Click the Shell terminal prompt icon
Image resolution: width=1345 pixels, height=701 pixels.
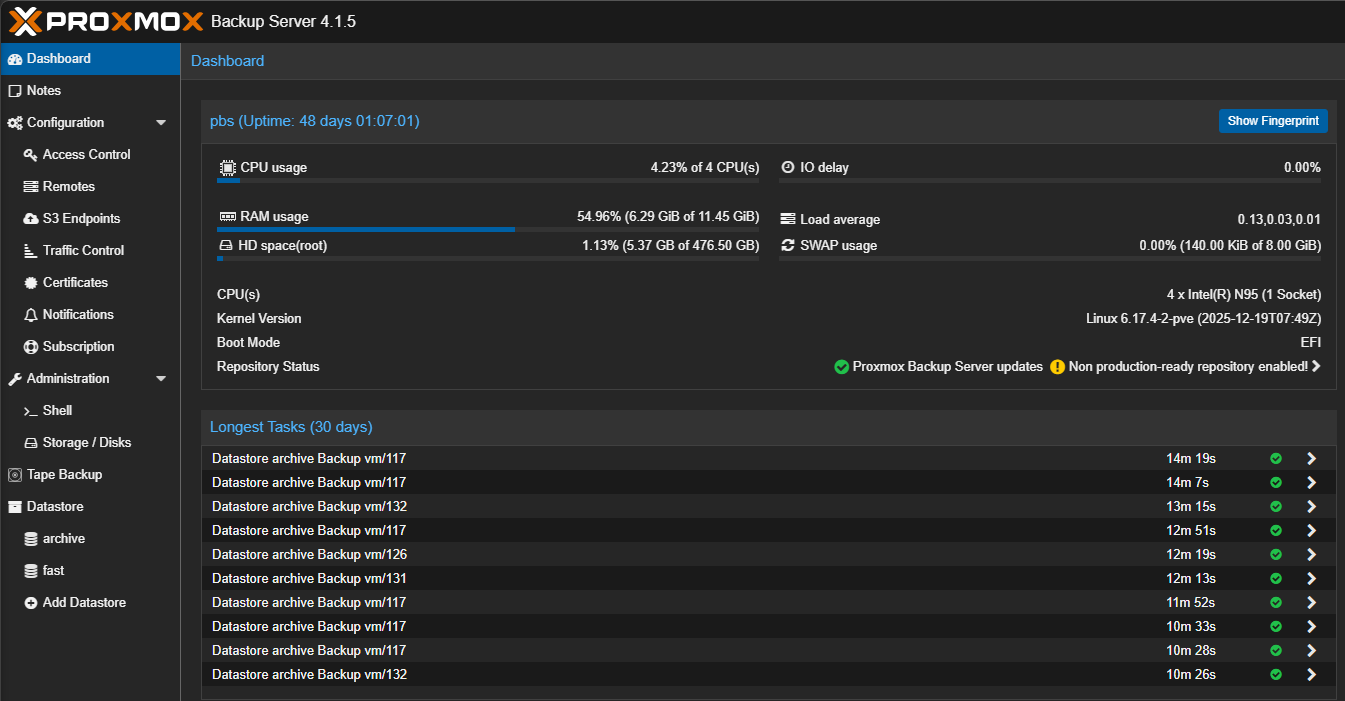(31, 411)
